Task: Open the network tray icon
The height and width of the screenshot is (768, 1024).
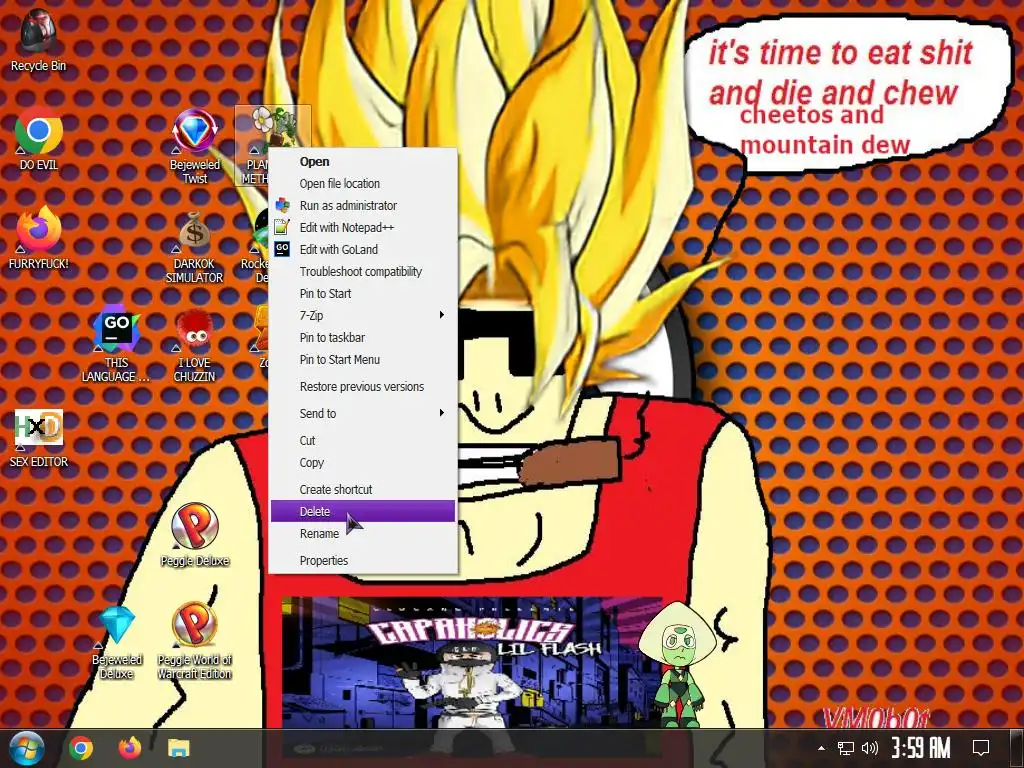Action: pyautogui.click(x=846, y=748)
